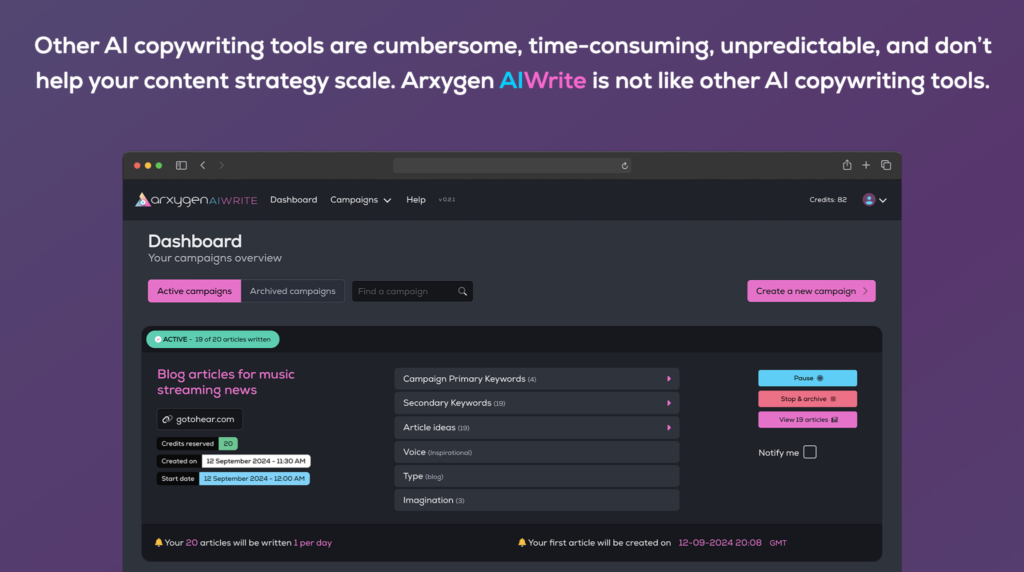Click Credits reserved value 20

coord(228,443)
